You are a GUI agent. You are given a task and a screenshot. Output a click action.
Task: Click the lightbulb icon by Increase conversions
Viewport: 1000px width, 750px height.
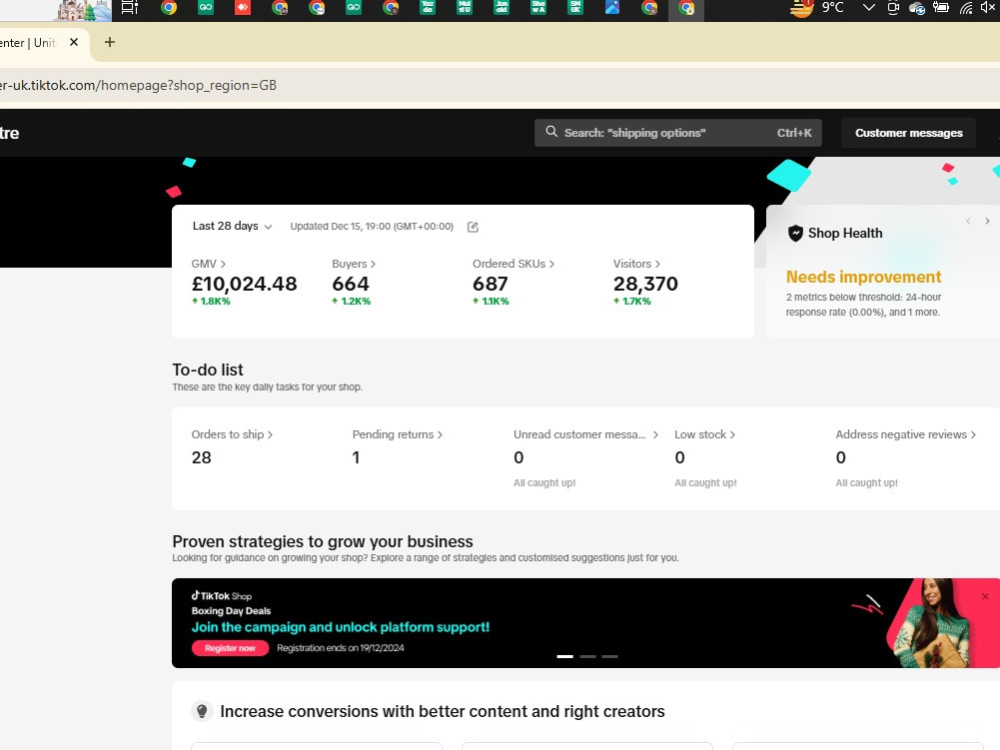pos(202,711)
